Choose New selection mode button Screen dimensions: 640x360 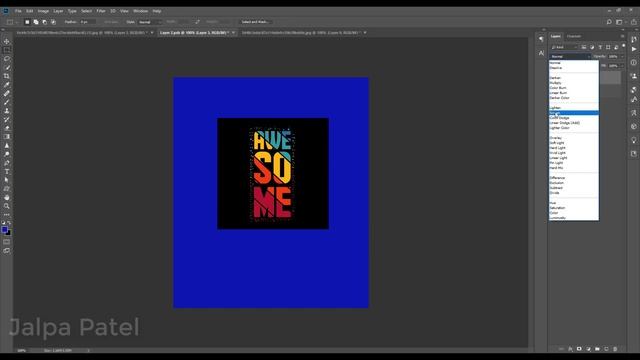27,22
